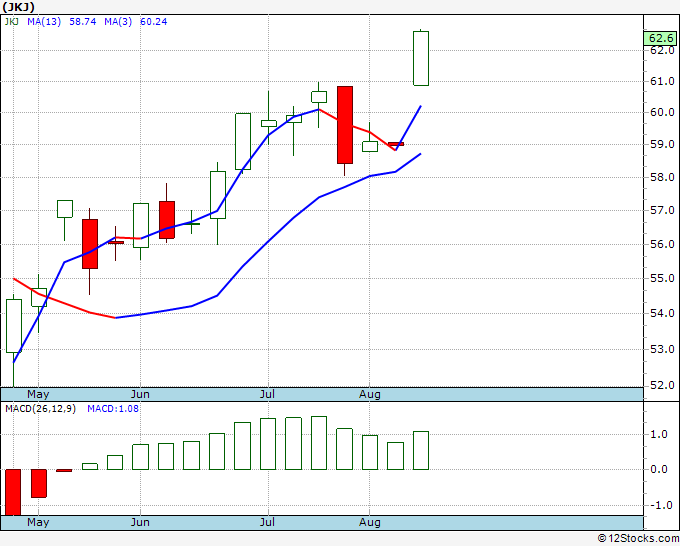The image size is (680, 546).
Task: Click the 60.0 price axis label
Action: coord(662,112)
